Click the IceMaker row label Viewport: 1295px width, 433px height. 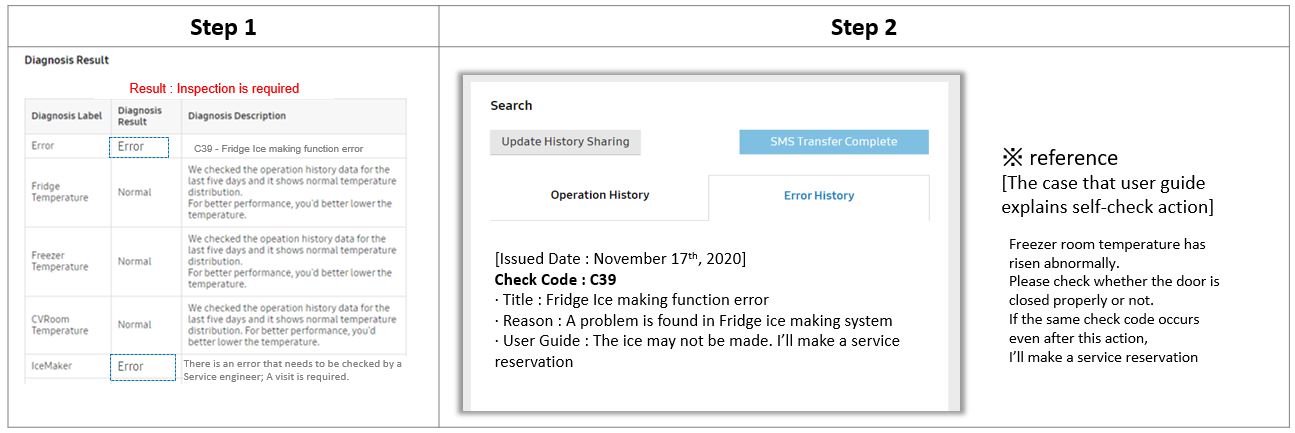coord(51,367)
